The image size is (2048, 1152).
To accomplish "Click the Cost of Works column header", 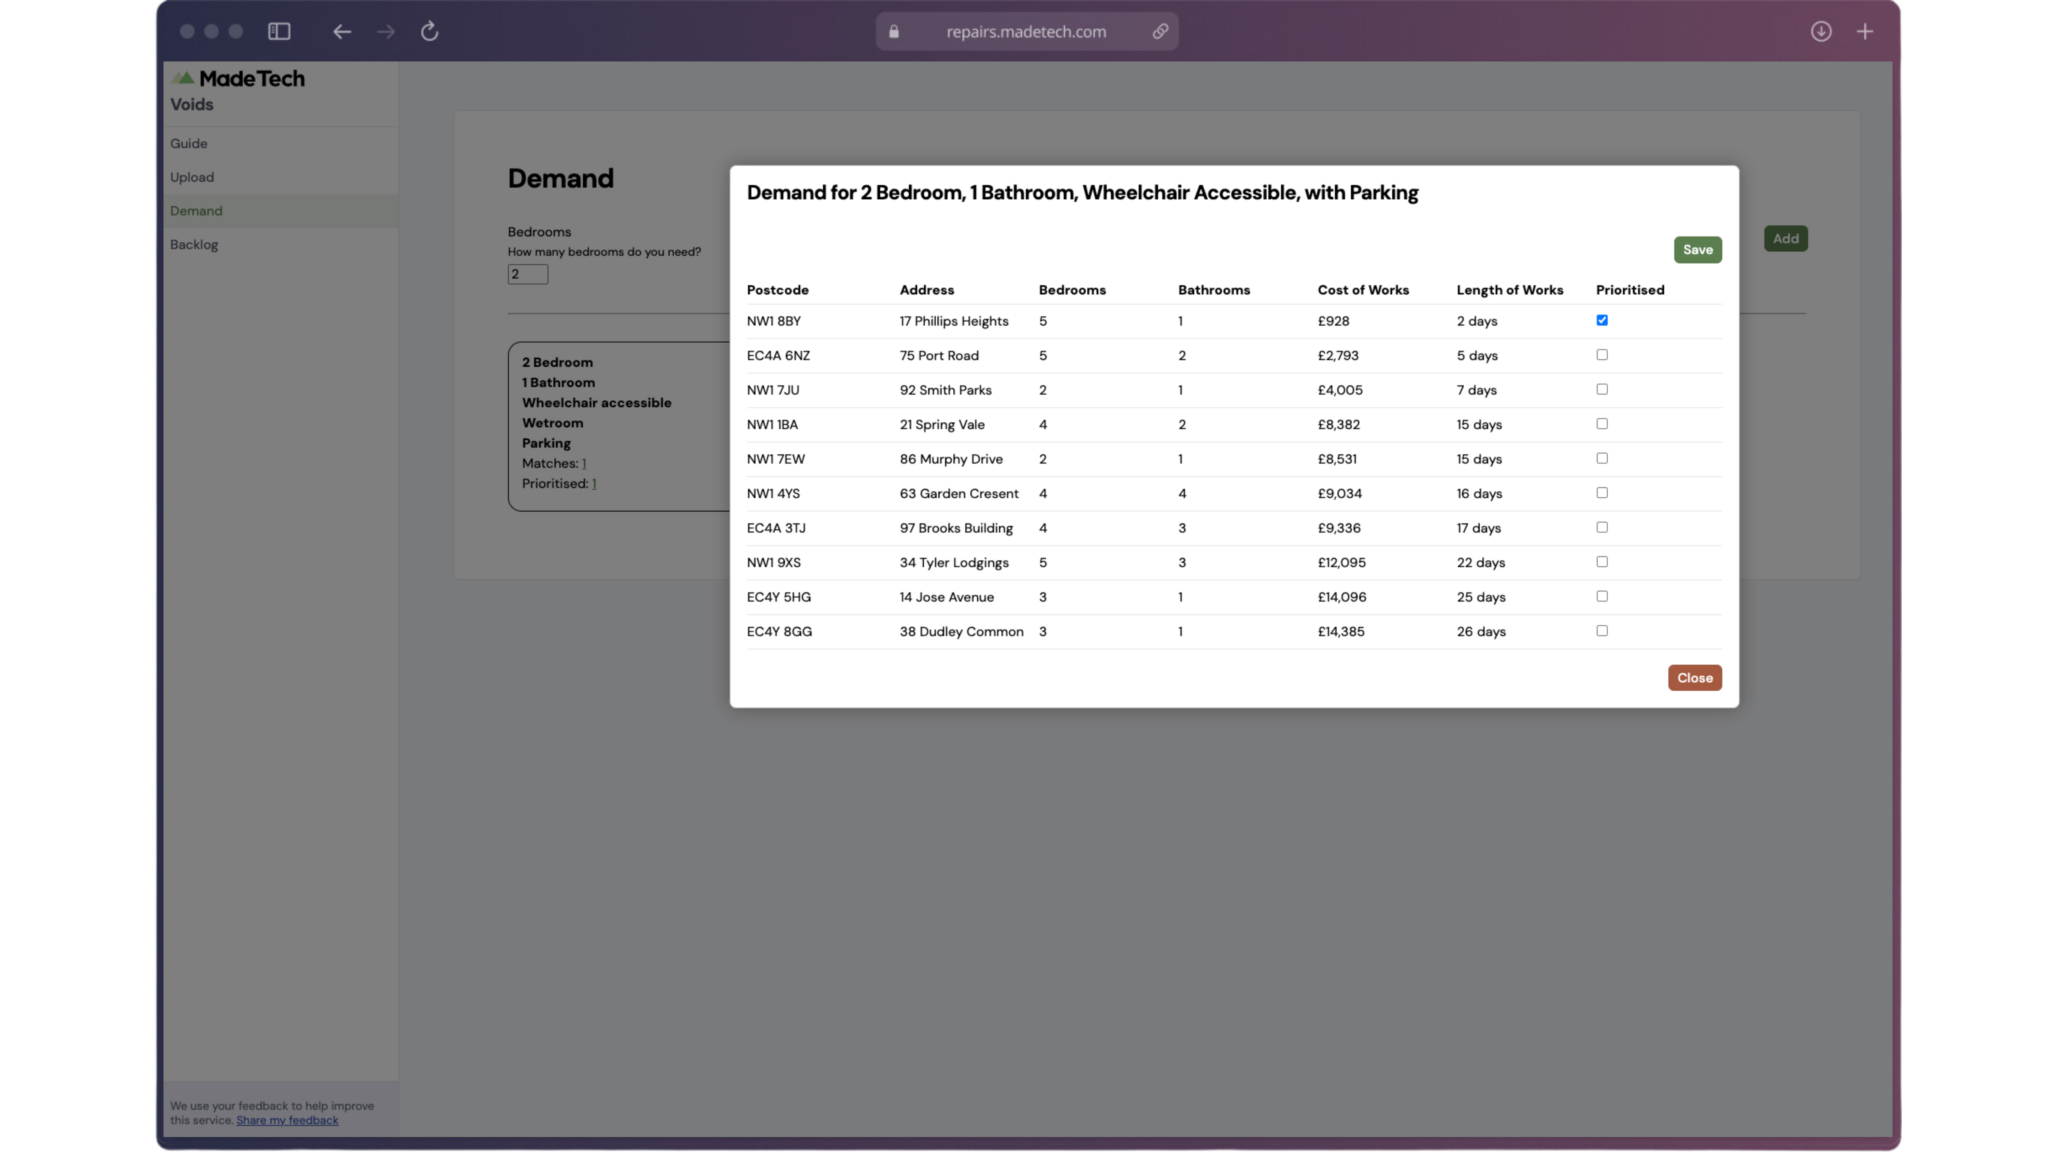I will click(1362, 290).
